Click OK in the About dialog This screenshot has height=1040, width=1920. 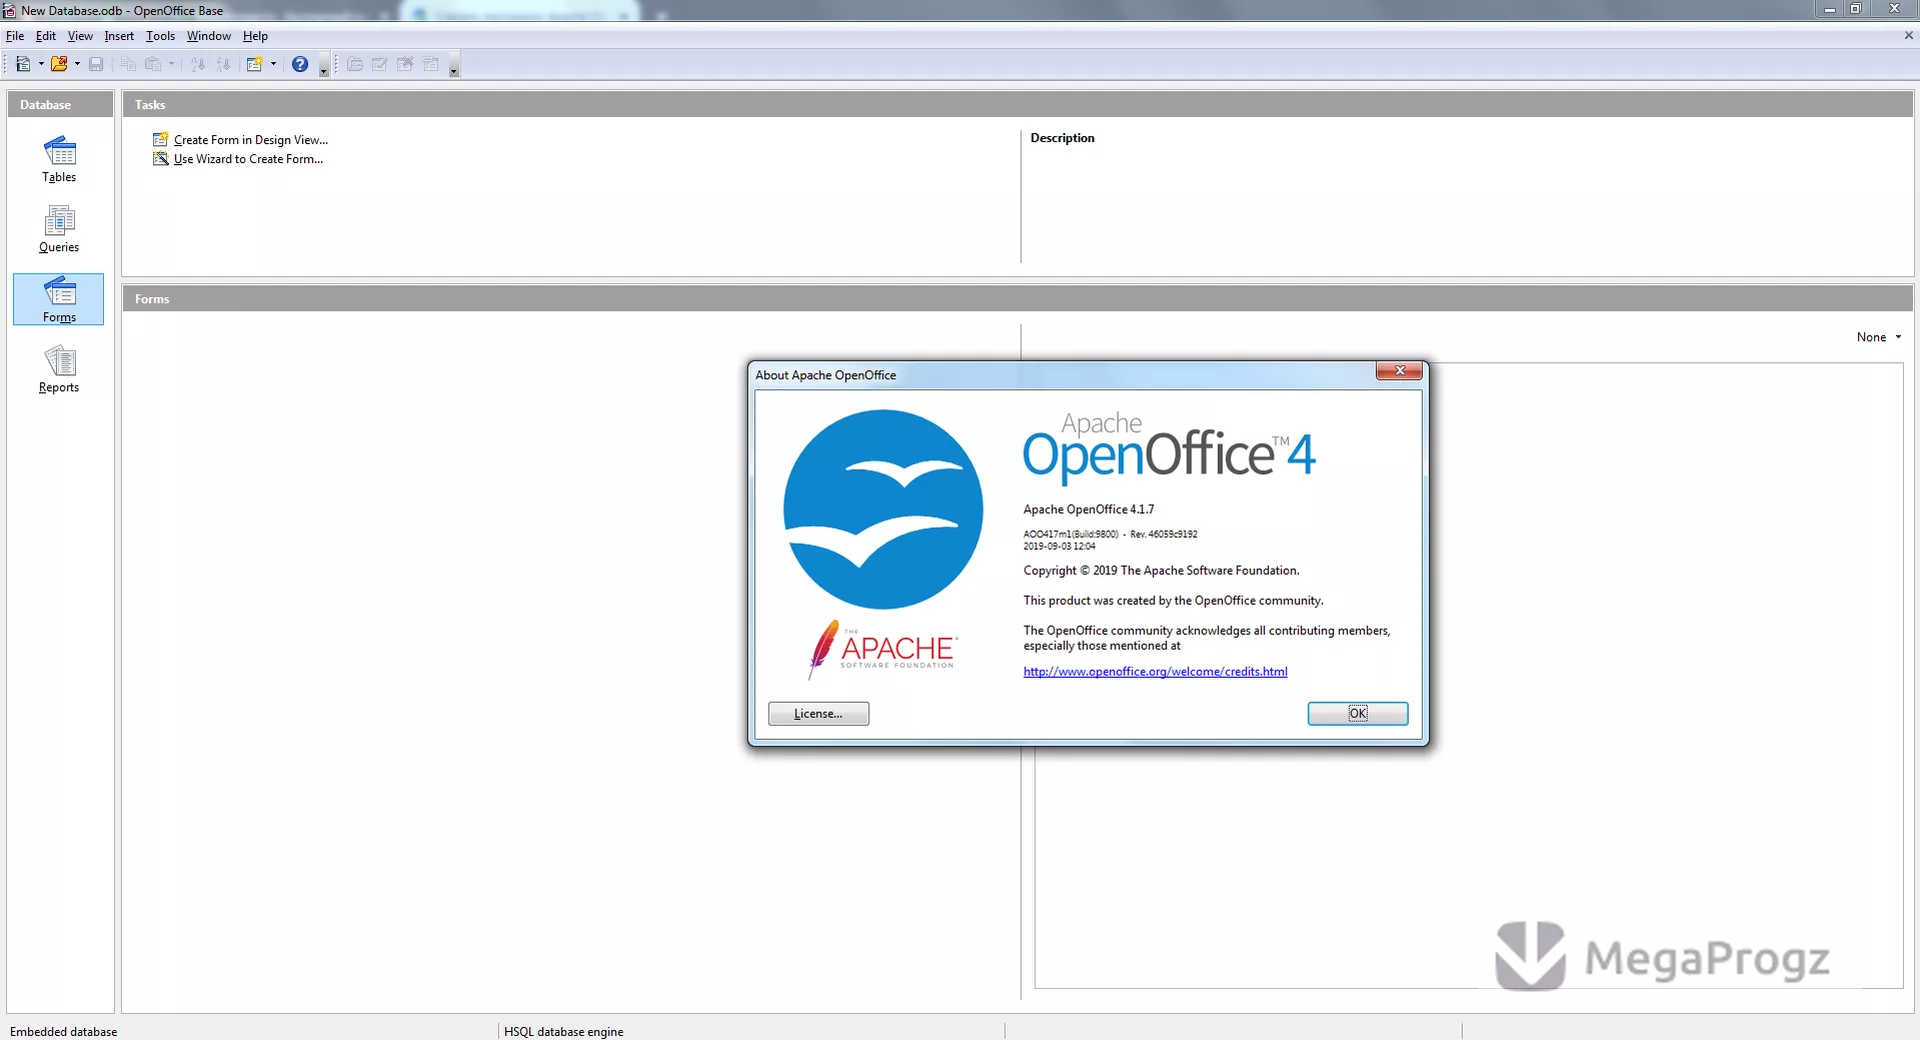1357,713
